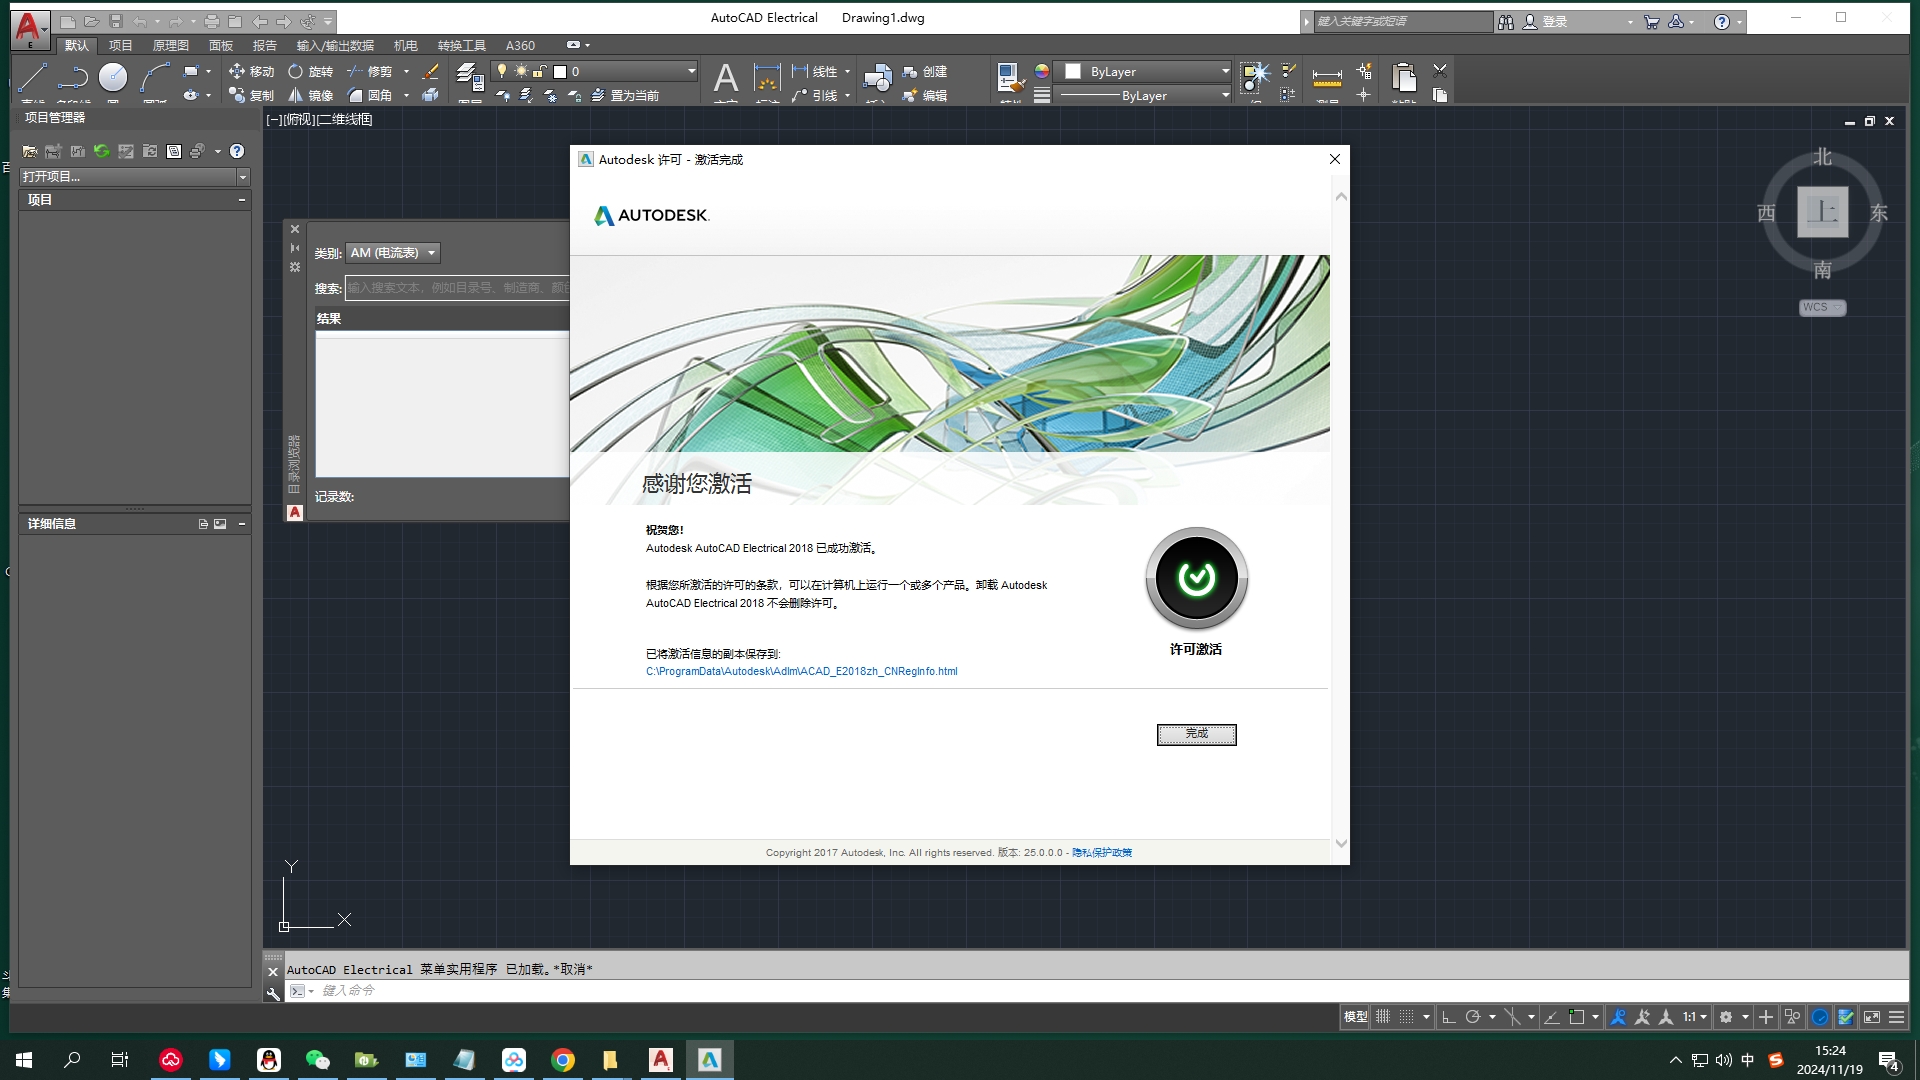The height and width of the screenshot is (1080, 1920).
Task: Click the Cut scissors icon
Action: tap(1440, 71)
